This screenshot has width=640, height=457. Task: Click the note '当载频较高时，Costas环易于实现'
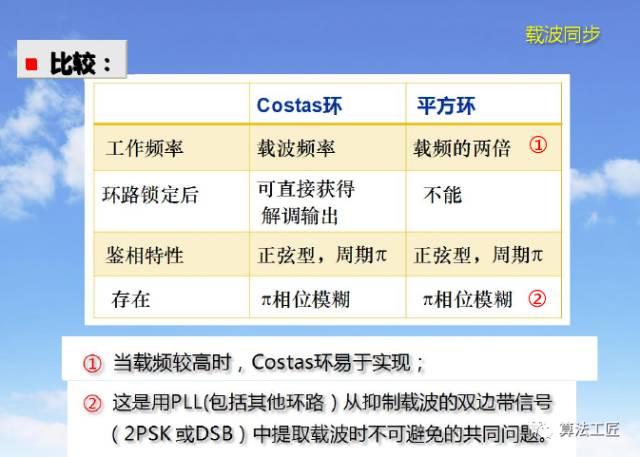pos(269,362)
